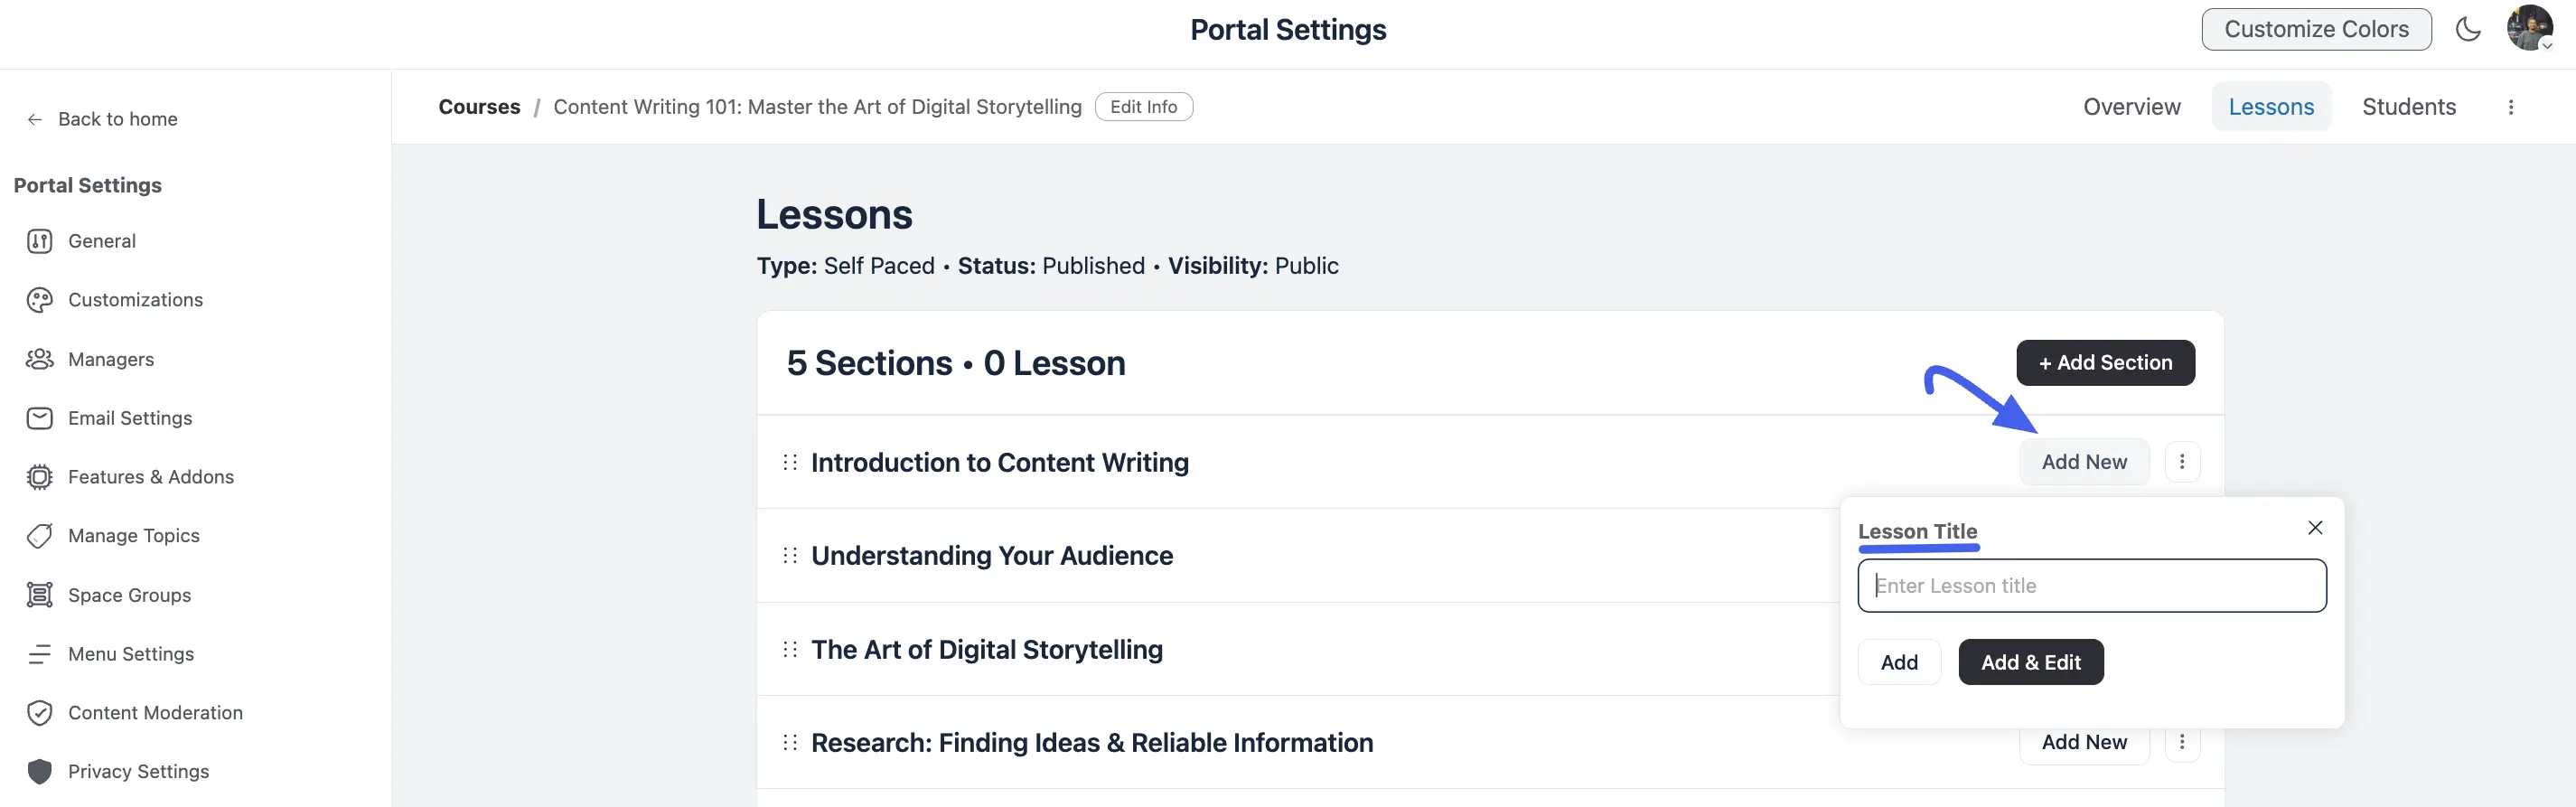Toggle dark mode moon icon
The height and width of the screenshot is (807, 2576).
pyautogui.click(x=2468, y=29)
